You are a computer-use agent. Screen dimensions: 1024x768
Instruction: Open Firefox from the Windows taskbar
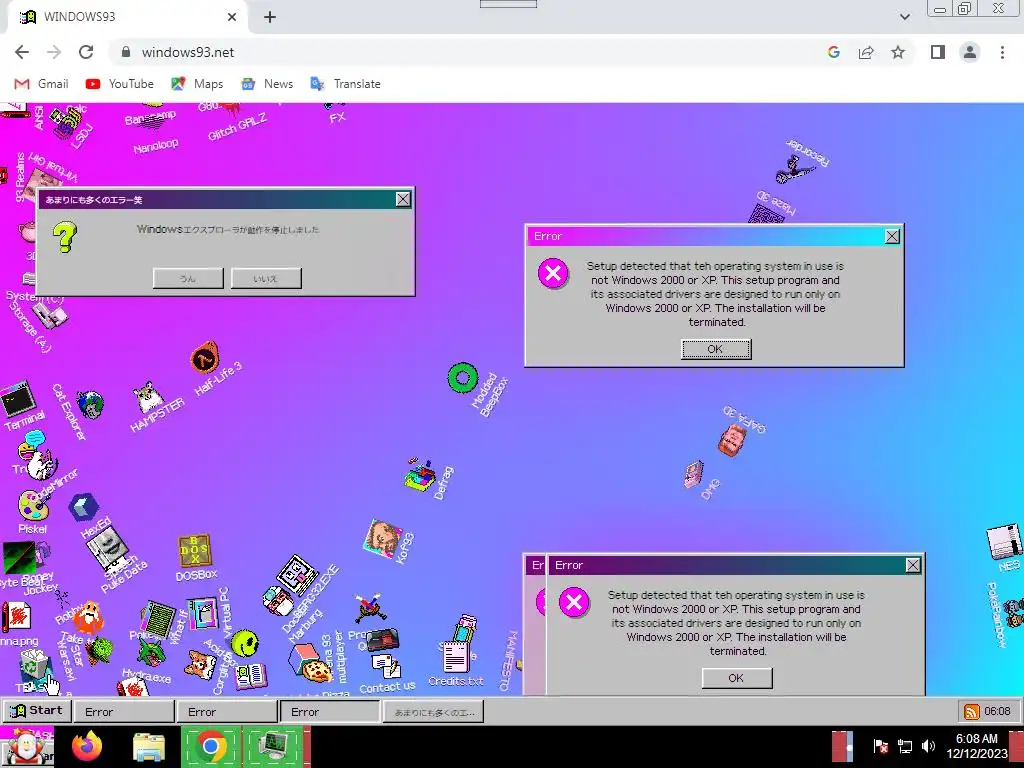(x=88, y=746)
